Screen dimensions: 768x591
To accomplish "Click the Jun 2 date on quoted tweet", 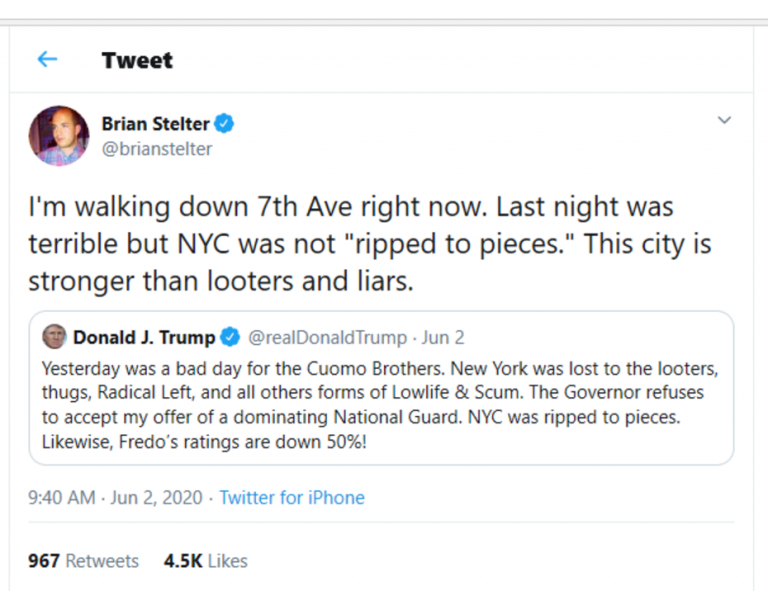I will click(443, 337).
